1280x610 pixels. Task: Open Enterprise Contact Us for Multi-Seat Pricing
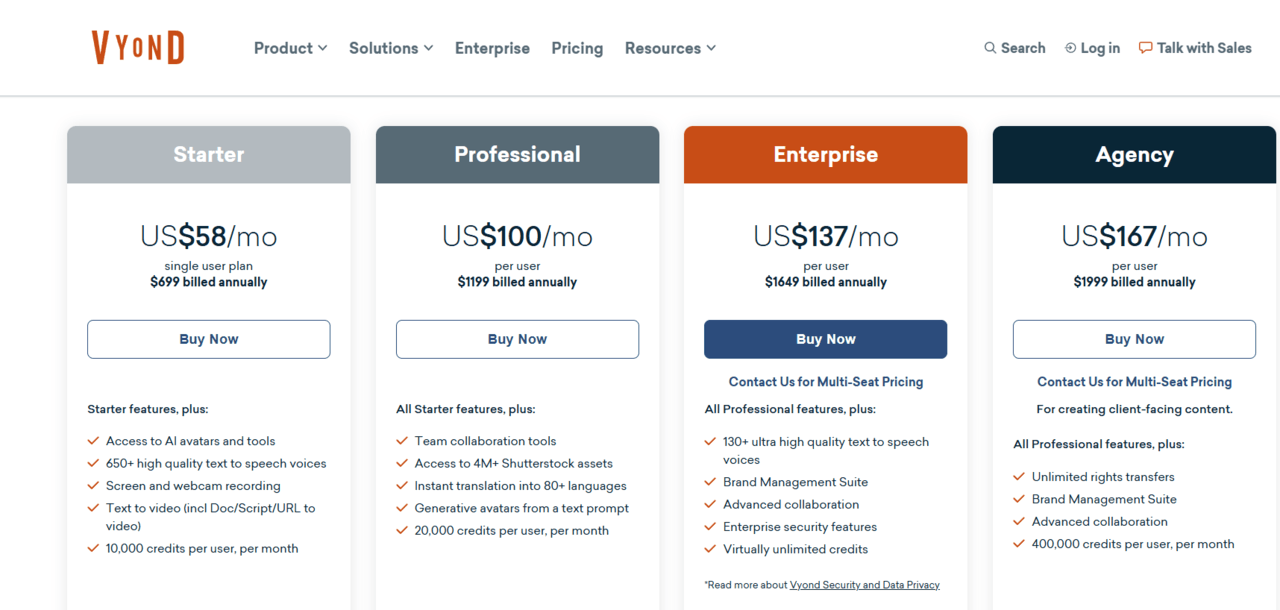coord(826,382)
